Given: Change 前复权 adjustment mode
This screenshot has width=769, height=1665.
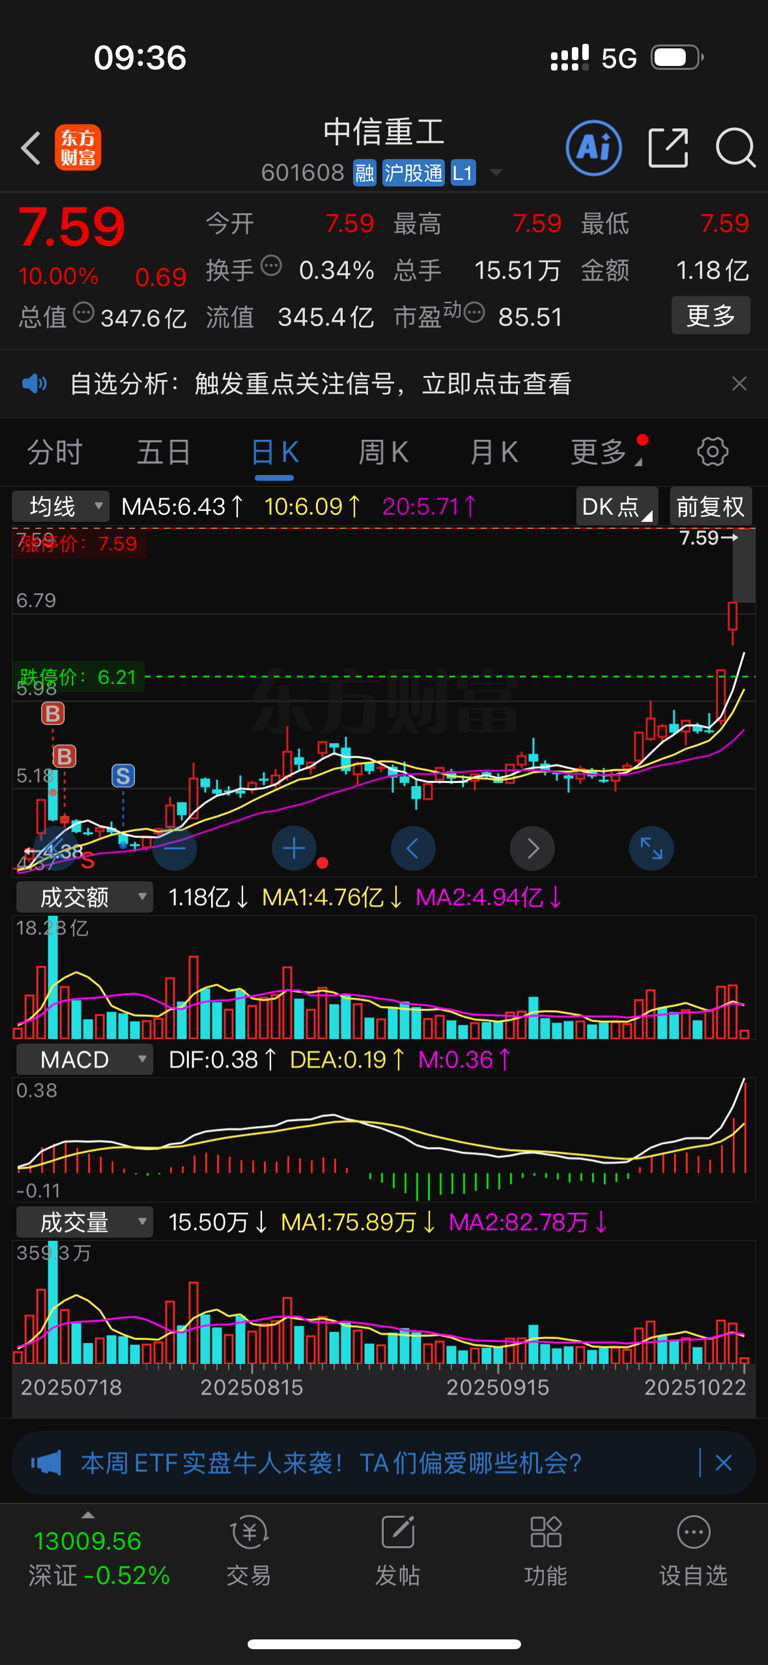Looking at the screenshot, I should (710, 507).
